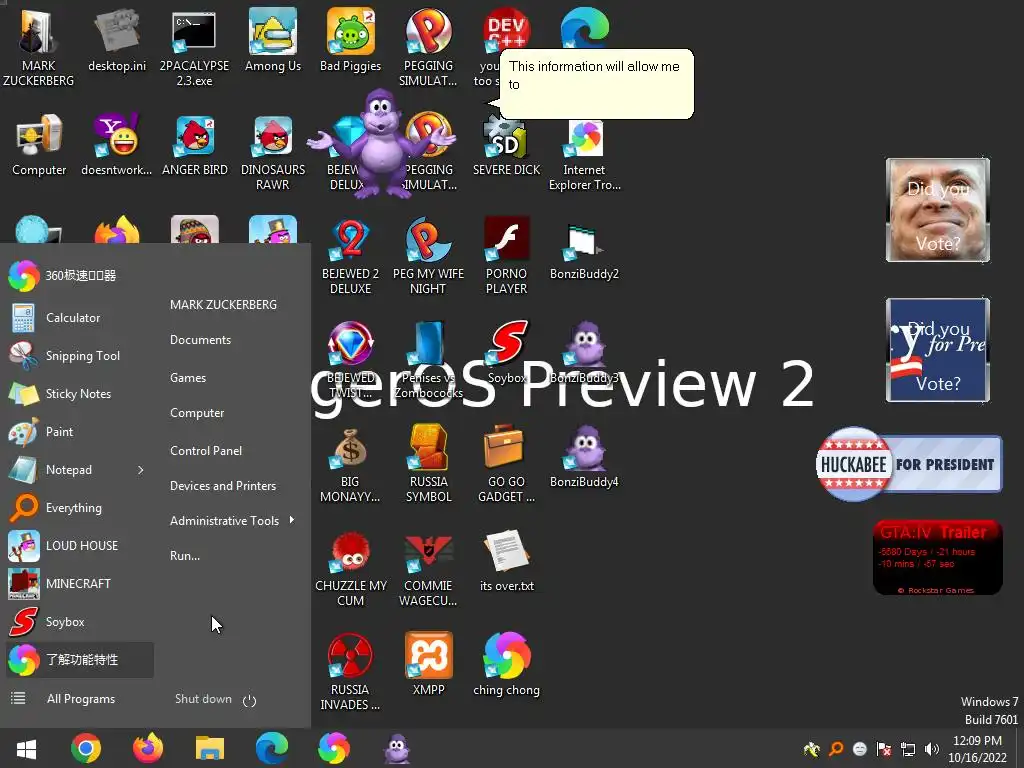Select the BonziBuddy2 desktop icon
1024x768 pixels.
click(584, 251)
